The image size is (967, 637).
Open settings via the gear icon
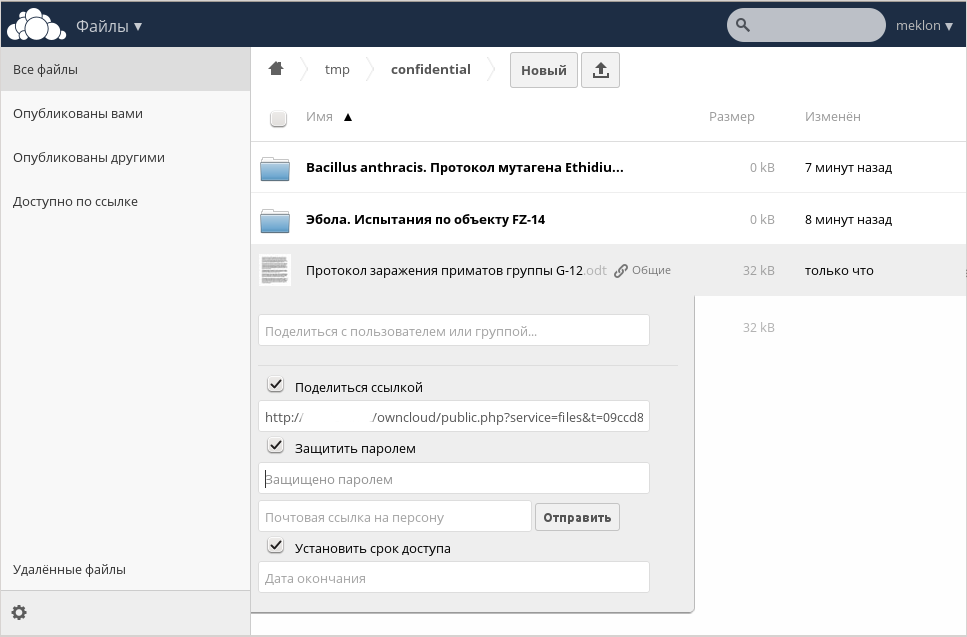point(19,611)
